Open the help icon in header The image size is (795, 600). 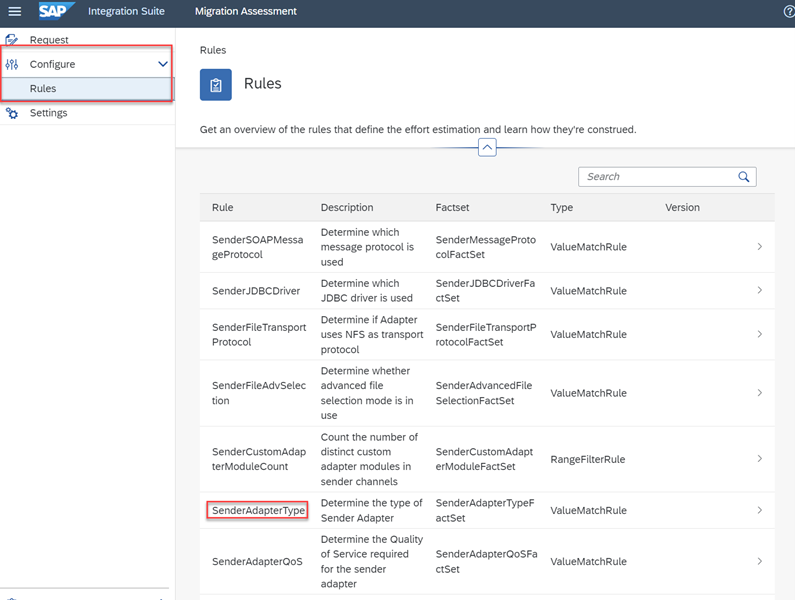[789, 11]
